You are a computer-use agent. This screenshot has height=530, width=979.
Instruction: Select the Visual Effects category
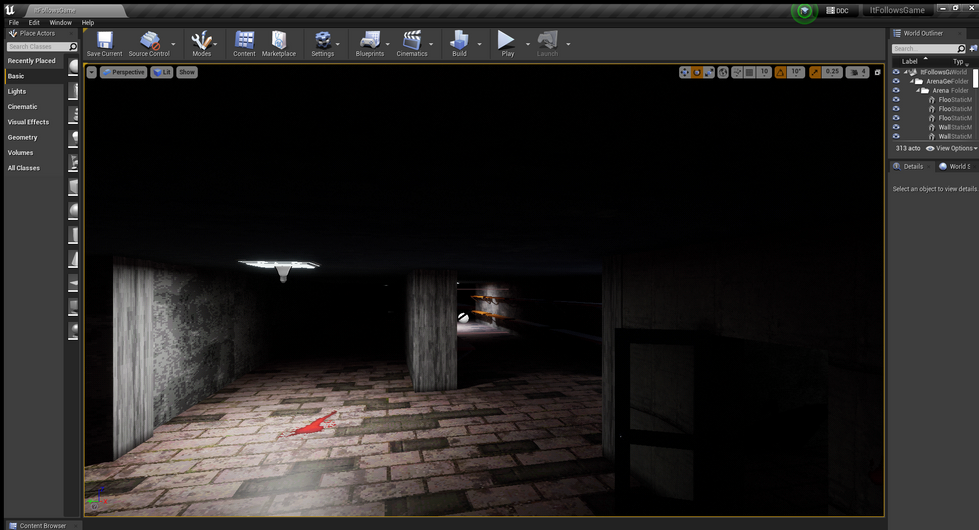pos(28,122)
